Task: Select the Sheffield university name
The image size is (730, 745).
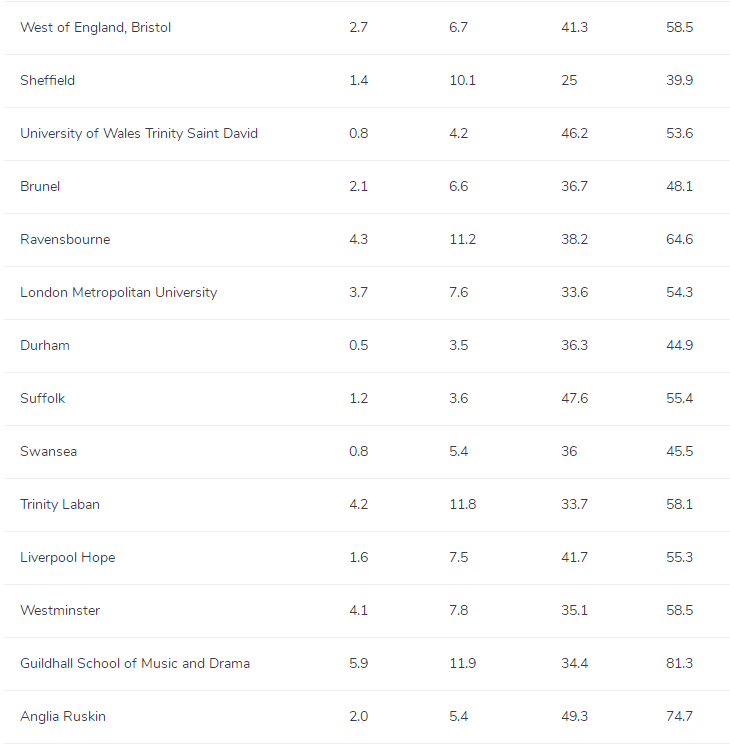Action: [47, 80]
